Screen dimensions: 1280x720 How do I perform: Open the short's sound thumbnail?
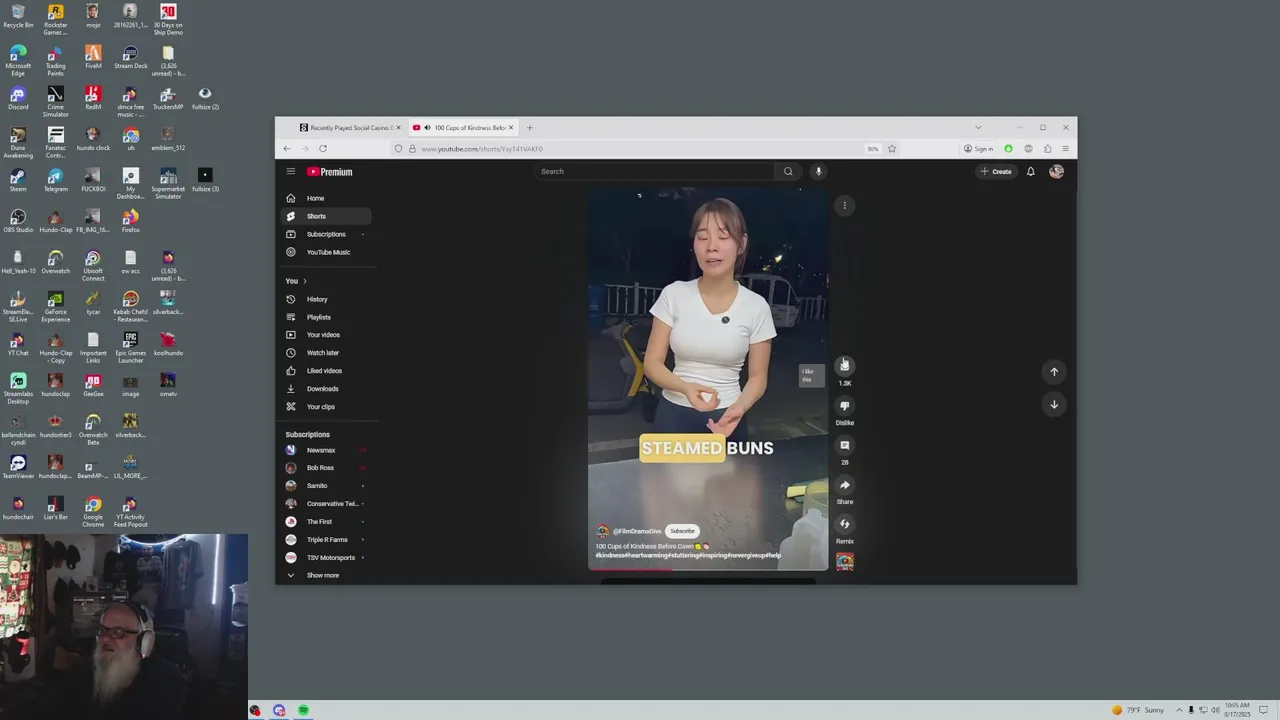[x=845, y=562]
